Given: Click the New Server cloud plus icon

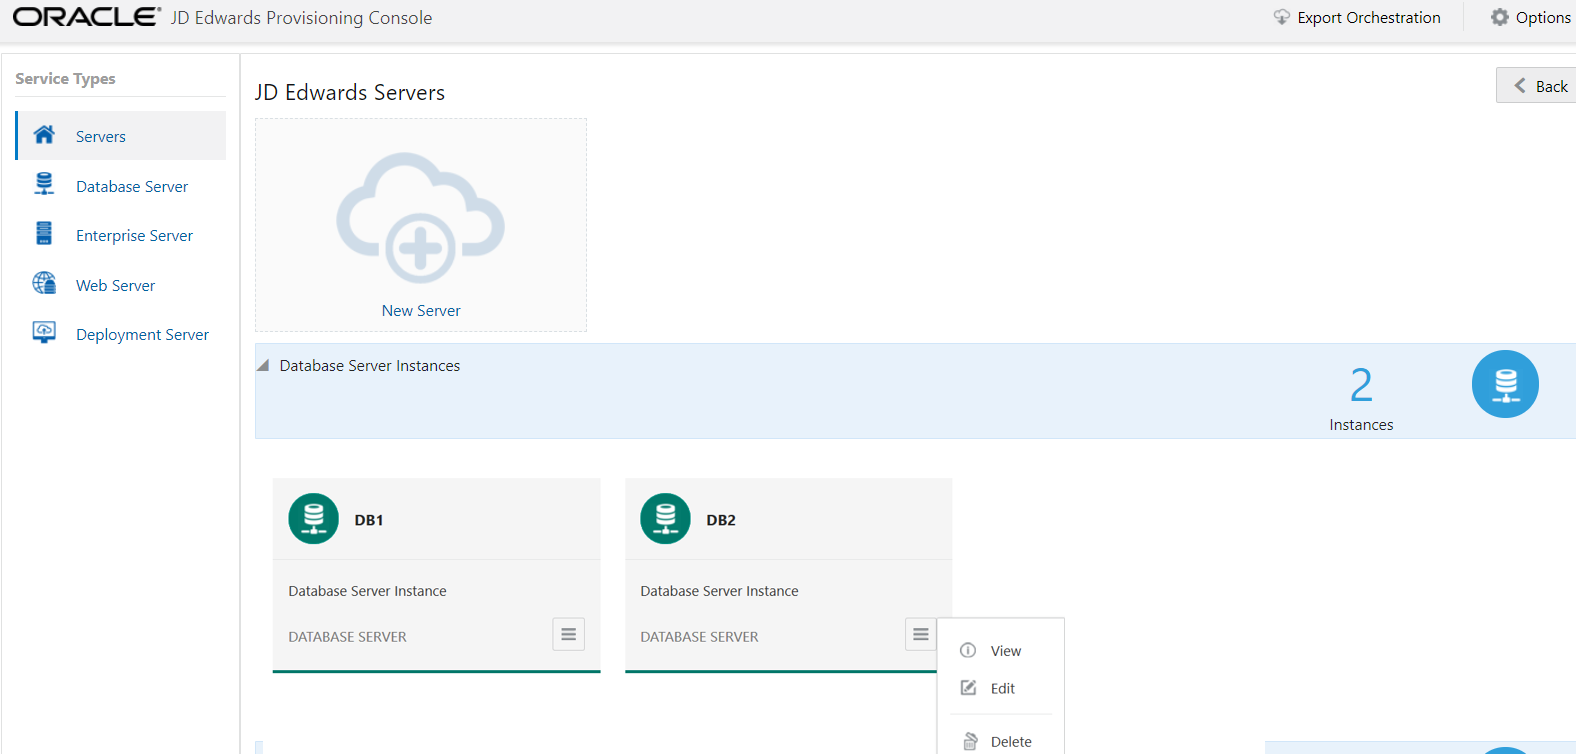Looking at the screenshot, I should [420, 217].
